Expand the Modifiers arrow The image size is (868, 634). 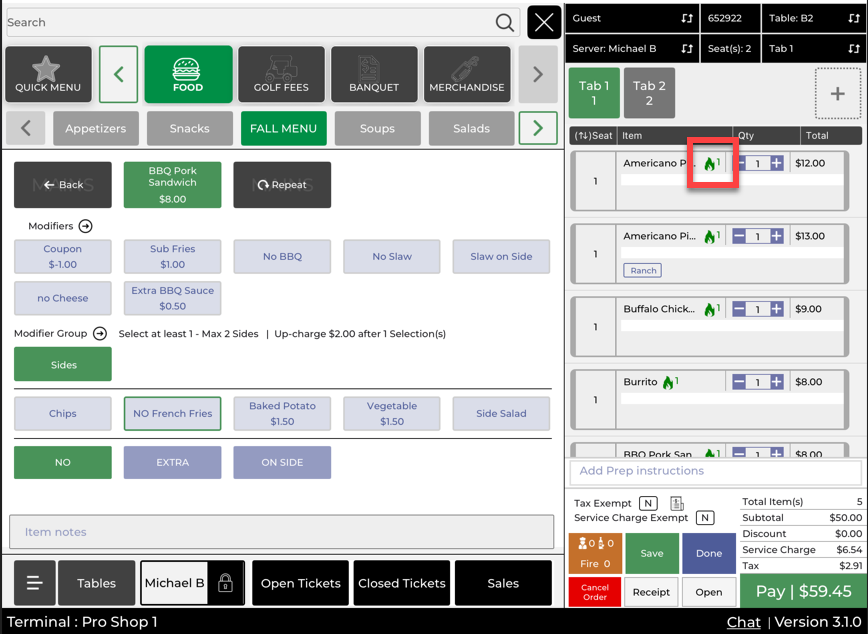pos(86,226)
